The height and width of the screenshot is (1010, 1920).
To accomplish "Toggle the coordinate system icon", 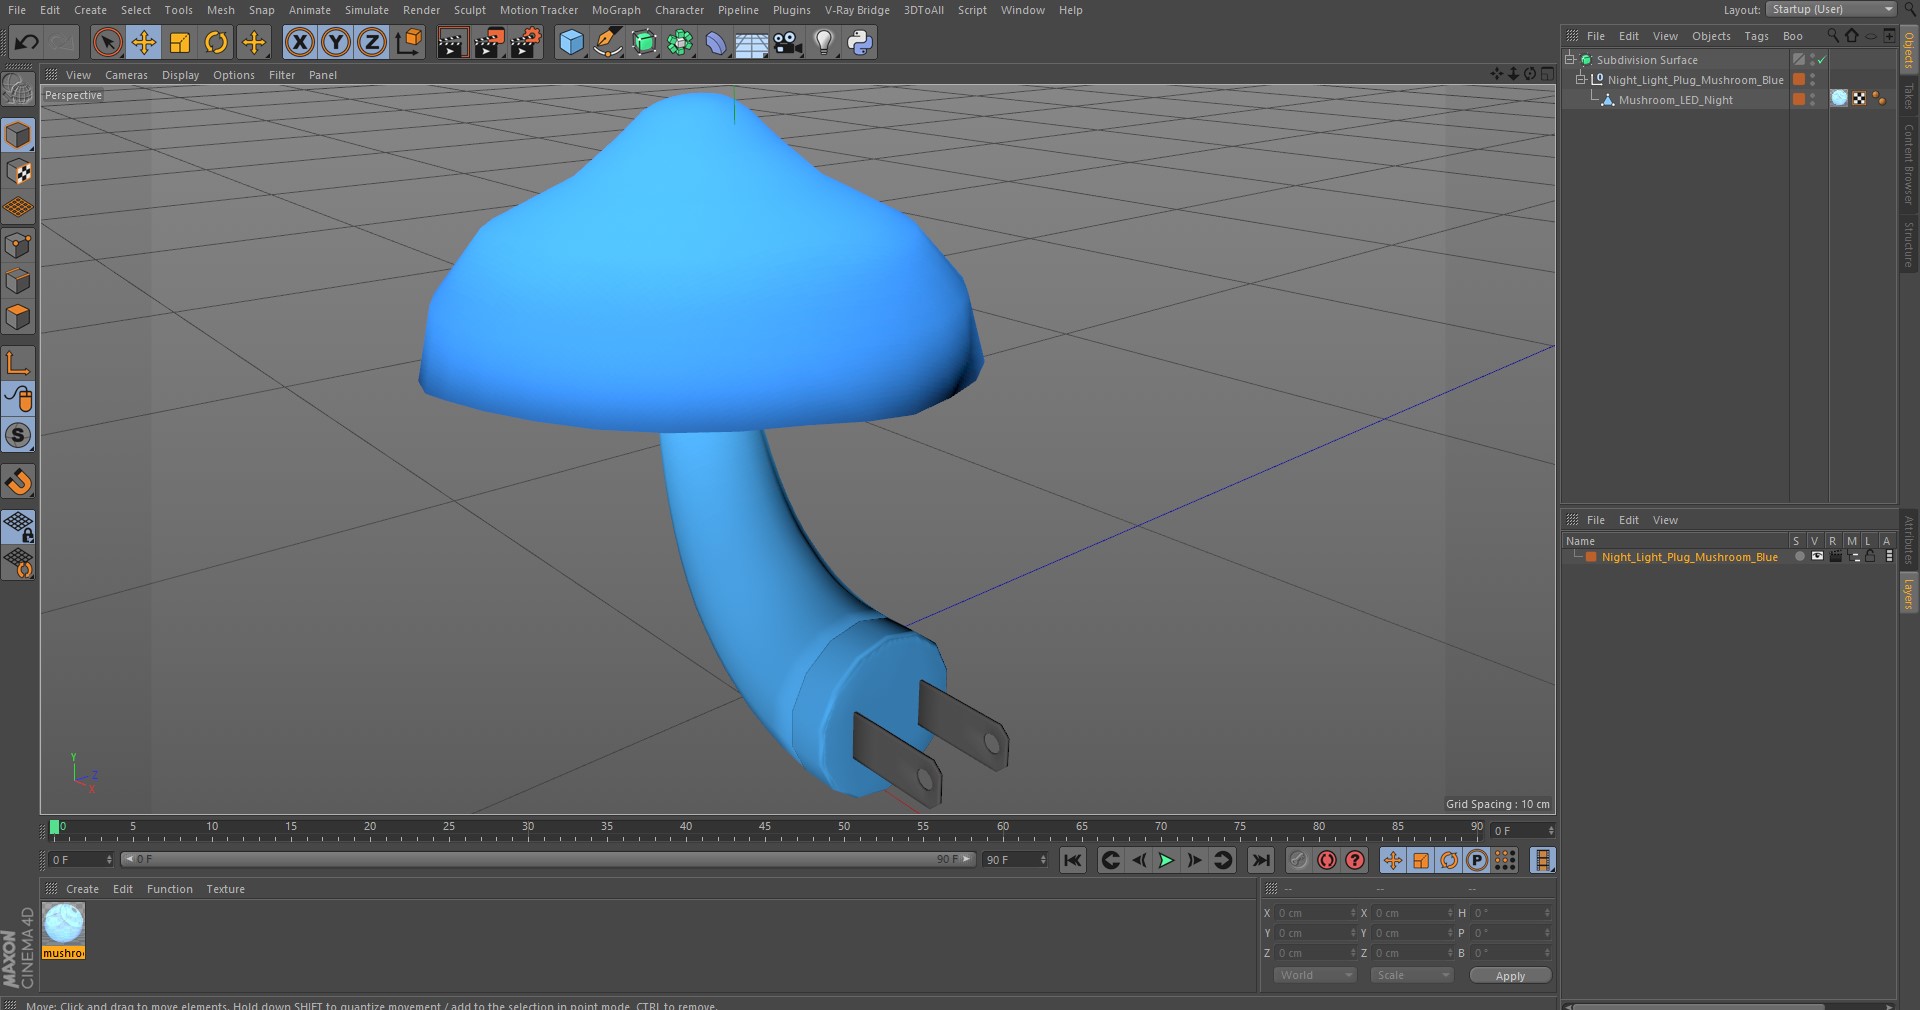I will pyautogui.click(x=409, y=42).
